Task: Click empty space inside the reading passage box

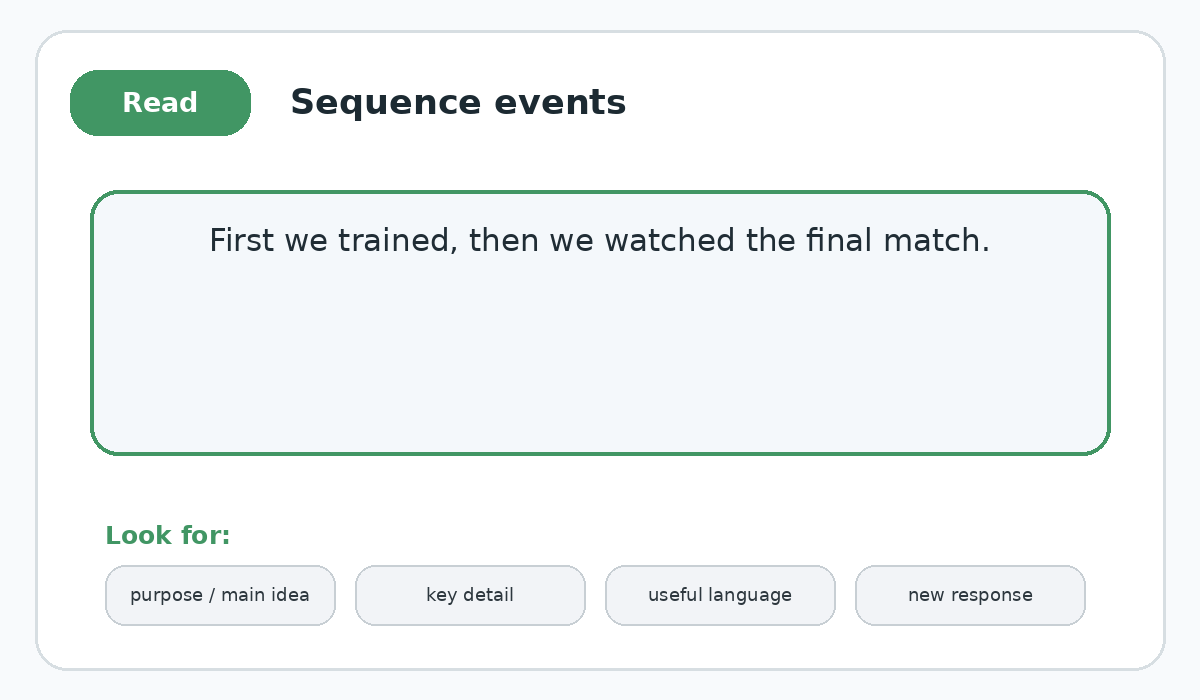Action: point(600,360)
